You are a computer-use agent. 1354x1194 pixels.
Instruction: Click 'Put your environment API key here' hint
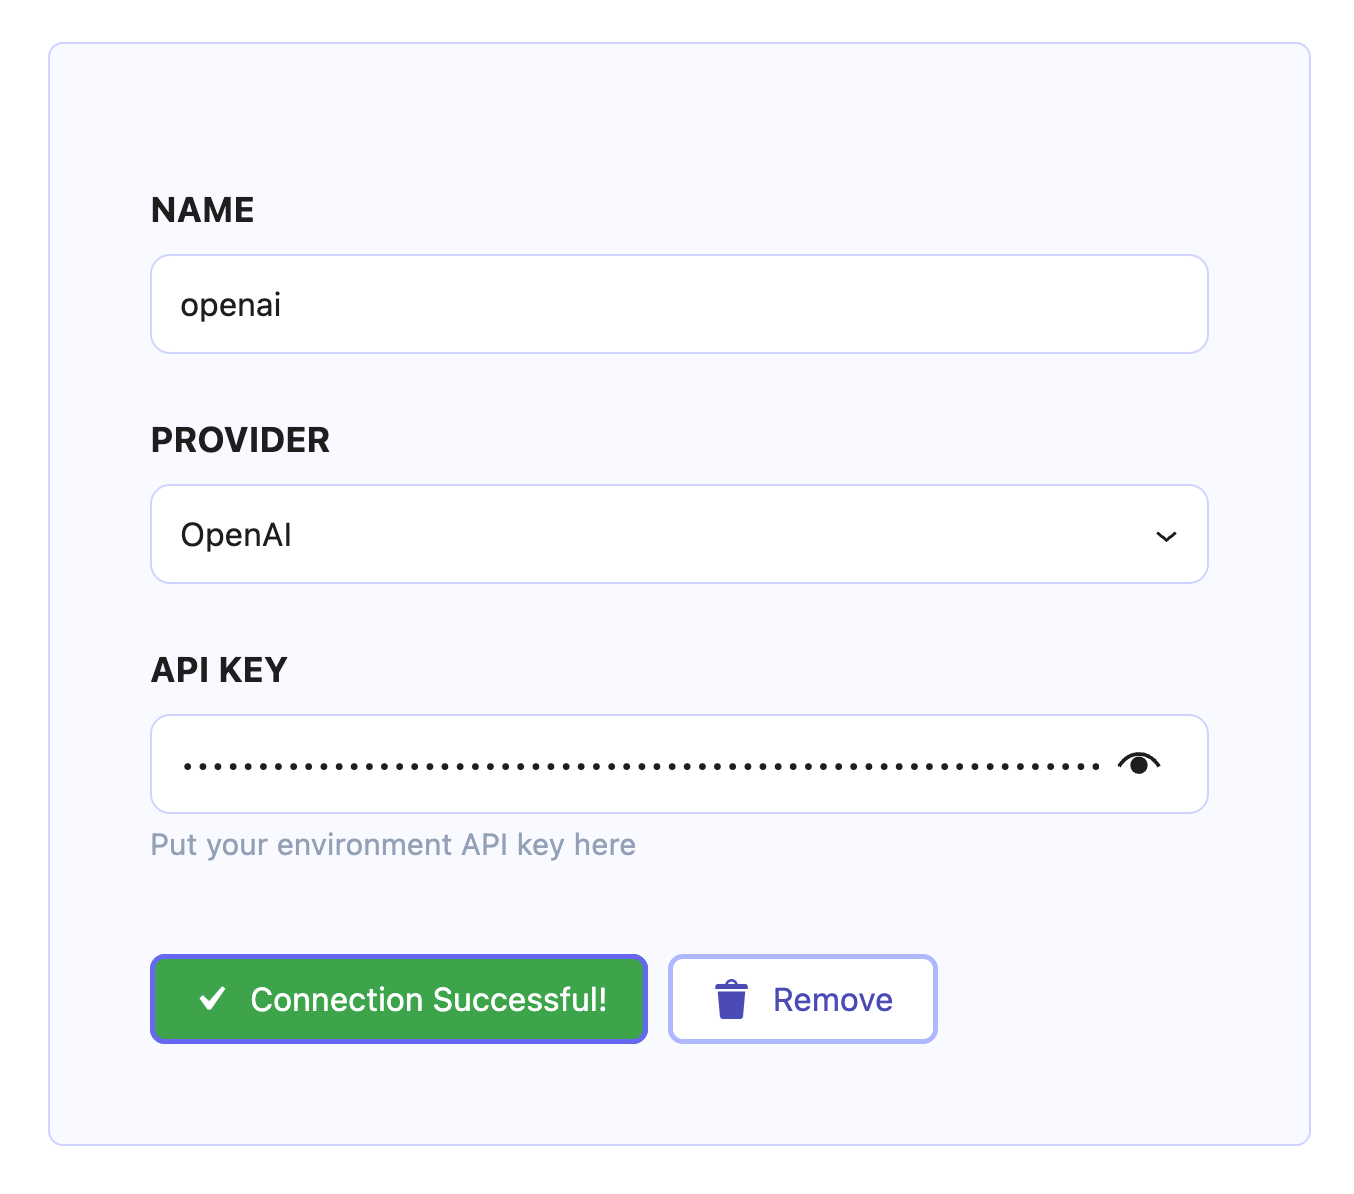coord(393,845)
